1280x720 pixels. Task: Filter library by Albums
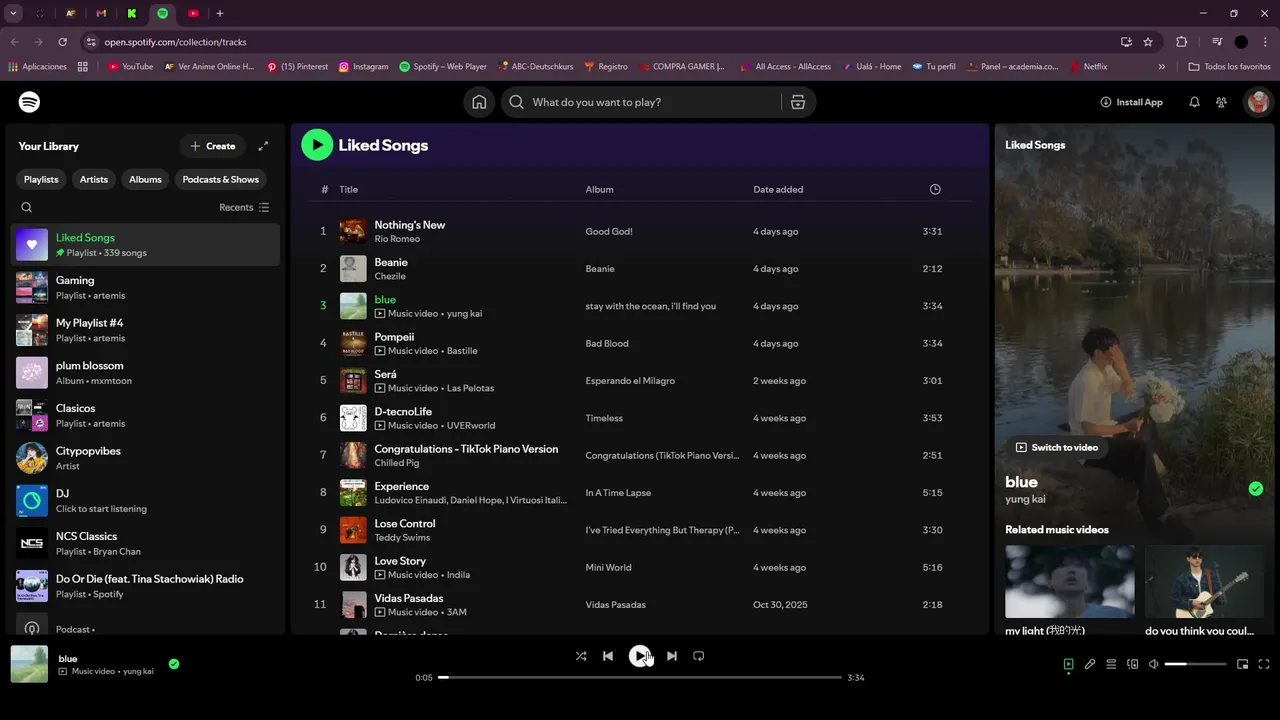tap(145, 179)
